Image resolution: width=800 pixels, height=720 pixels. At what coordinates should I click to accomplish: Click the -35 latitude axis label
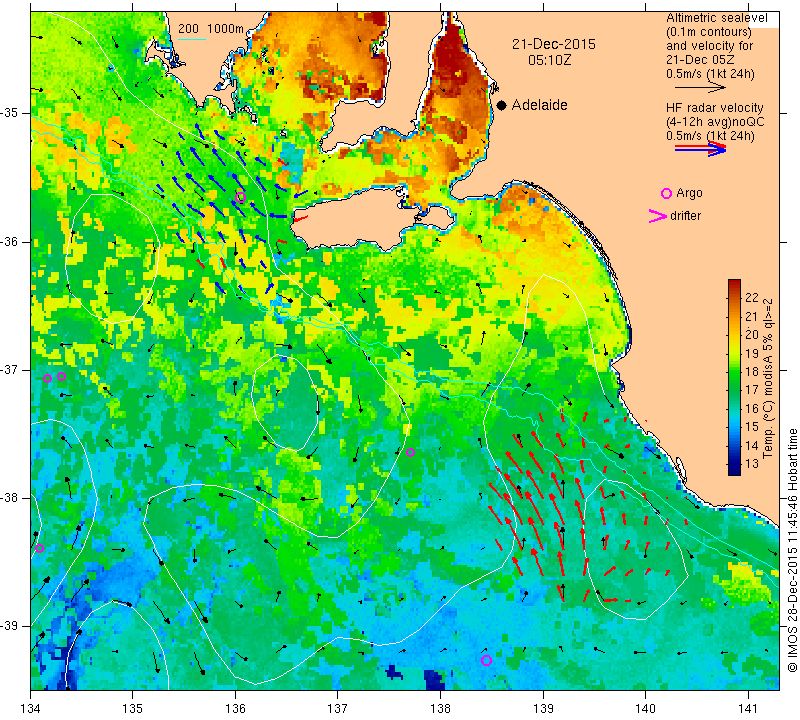click(10, 113)
